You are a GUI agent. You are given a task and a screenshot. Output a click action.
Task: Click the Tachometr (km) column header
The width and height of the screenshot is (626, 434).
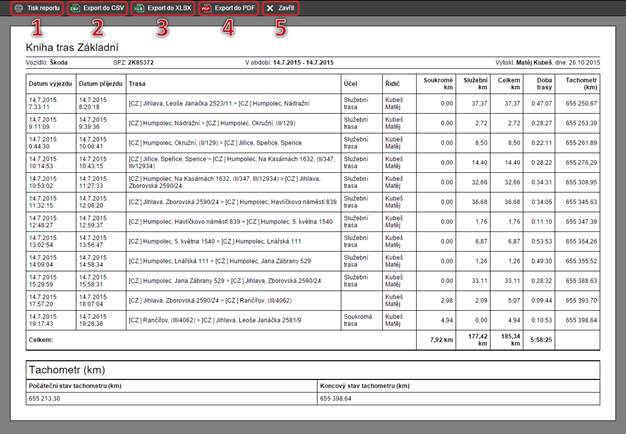tap(581, 84)
